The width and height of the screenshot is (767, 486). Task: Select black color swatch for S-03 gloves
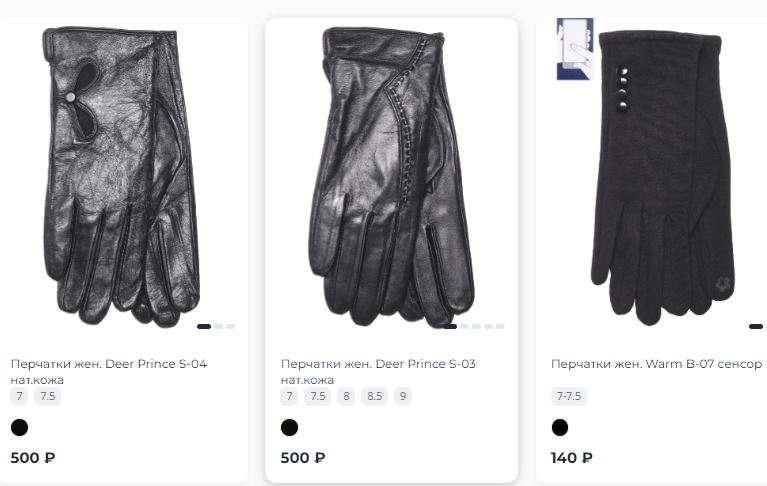coord(290,427)
